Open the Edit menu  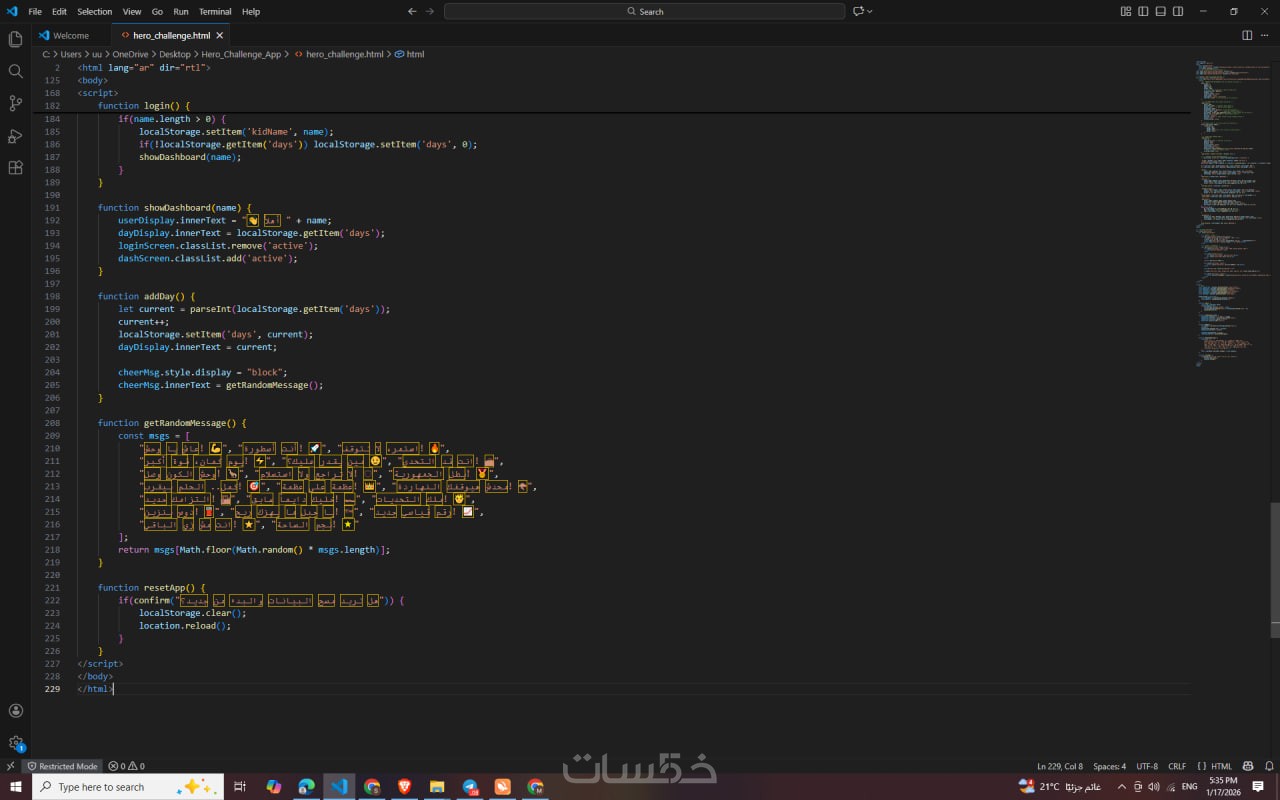(59, 11)
